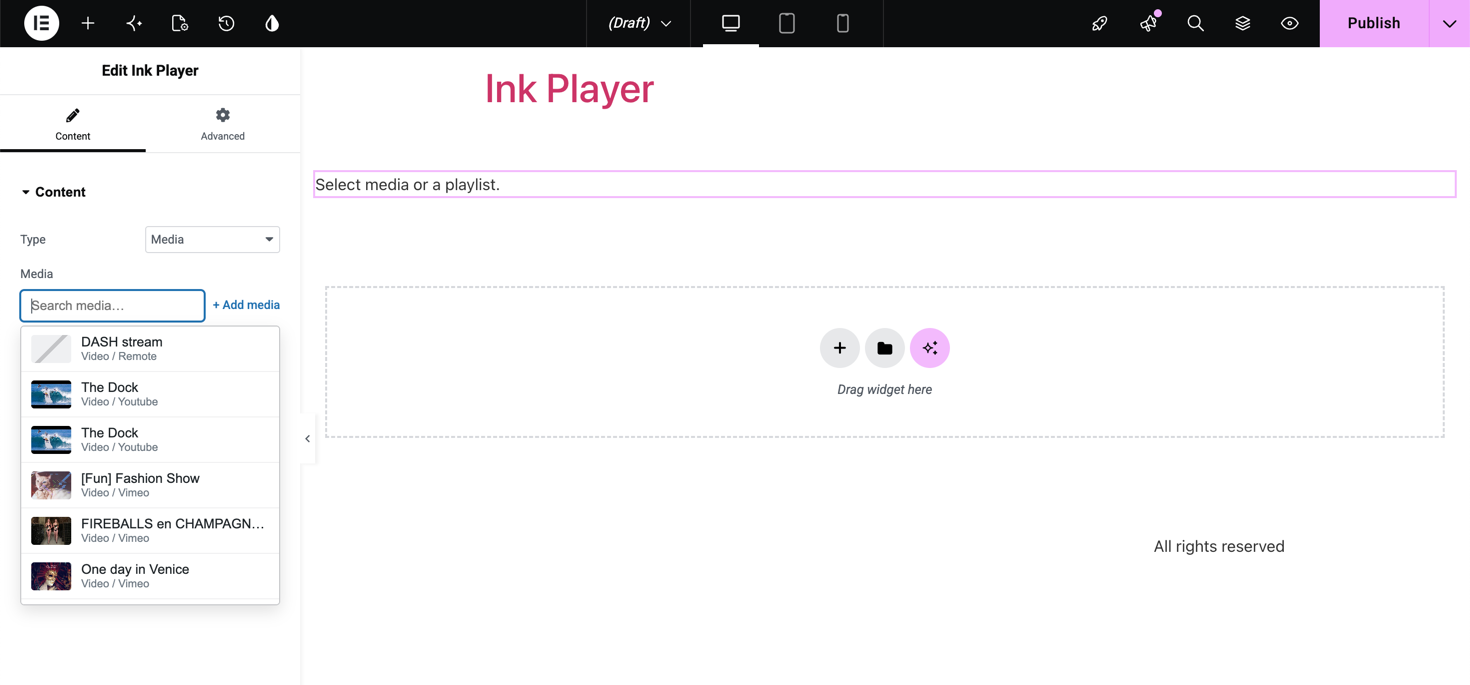Add new section with the plus button
The image size is (1470, 685).
pyautogui.click(x=840, y=348)
